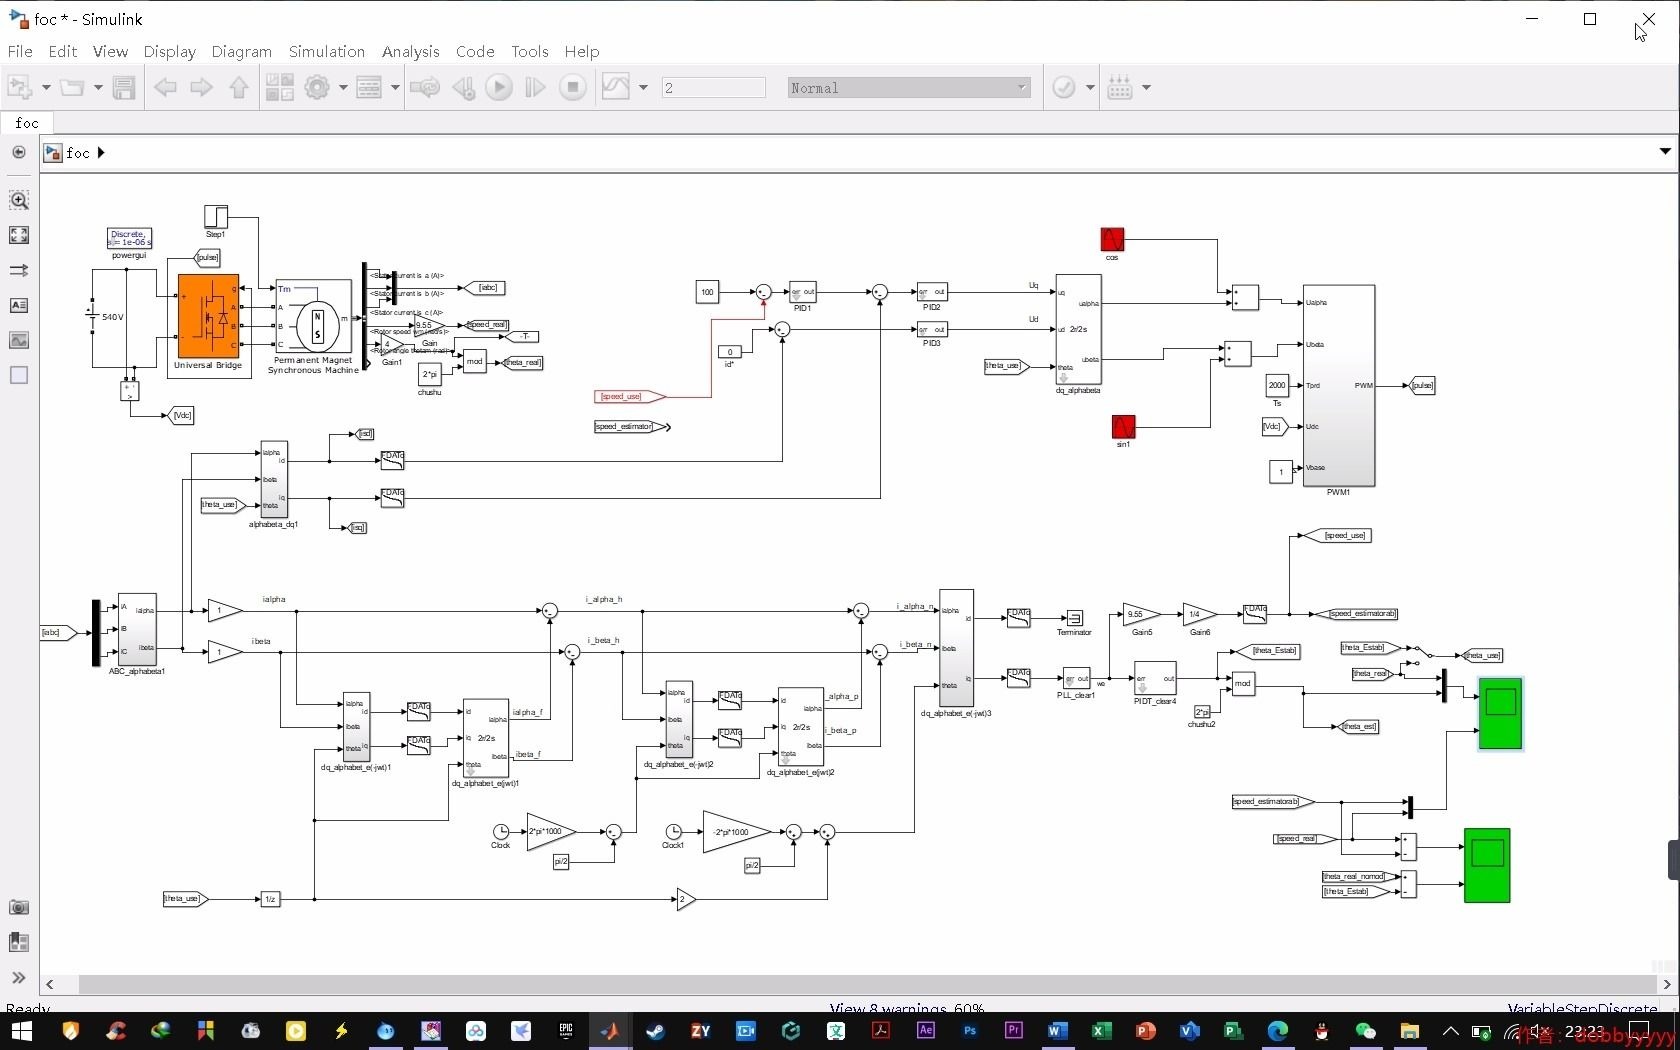Open the simulation mode dropdown showing Normal

tap(908, 87)
